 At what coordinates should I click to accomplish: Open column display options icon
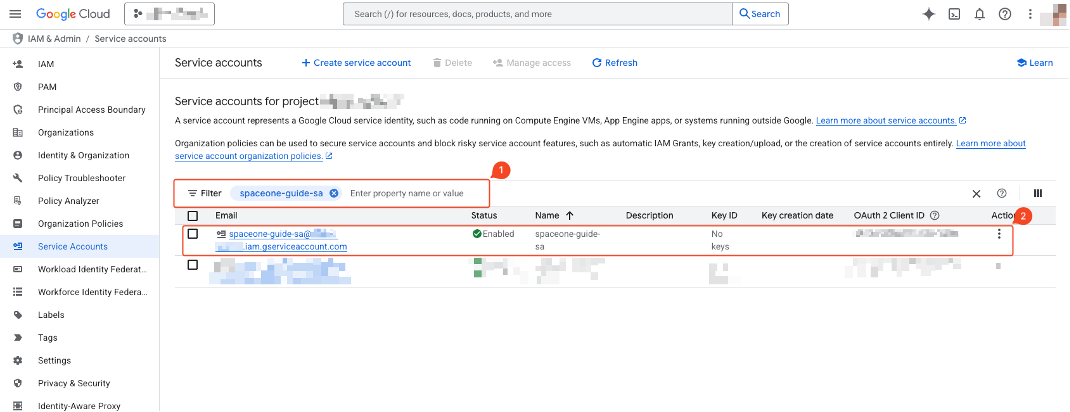(1038, 194)
